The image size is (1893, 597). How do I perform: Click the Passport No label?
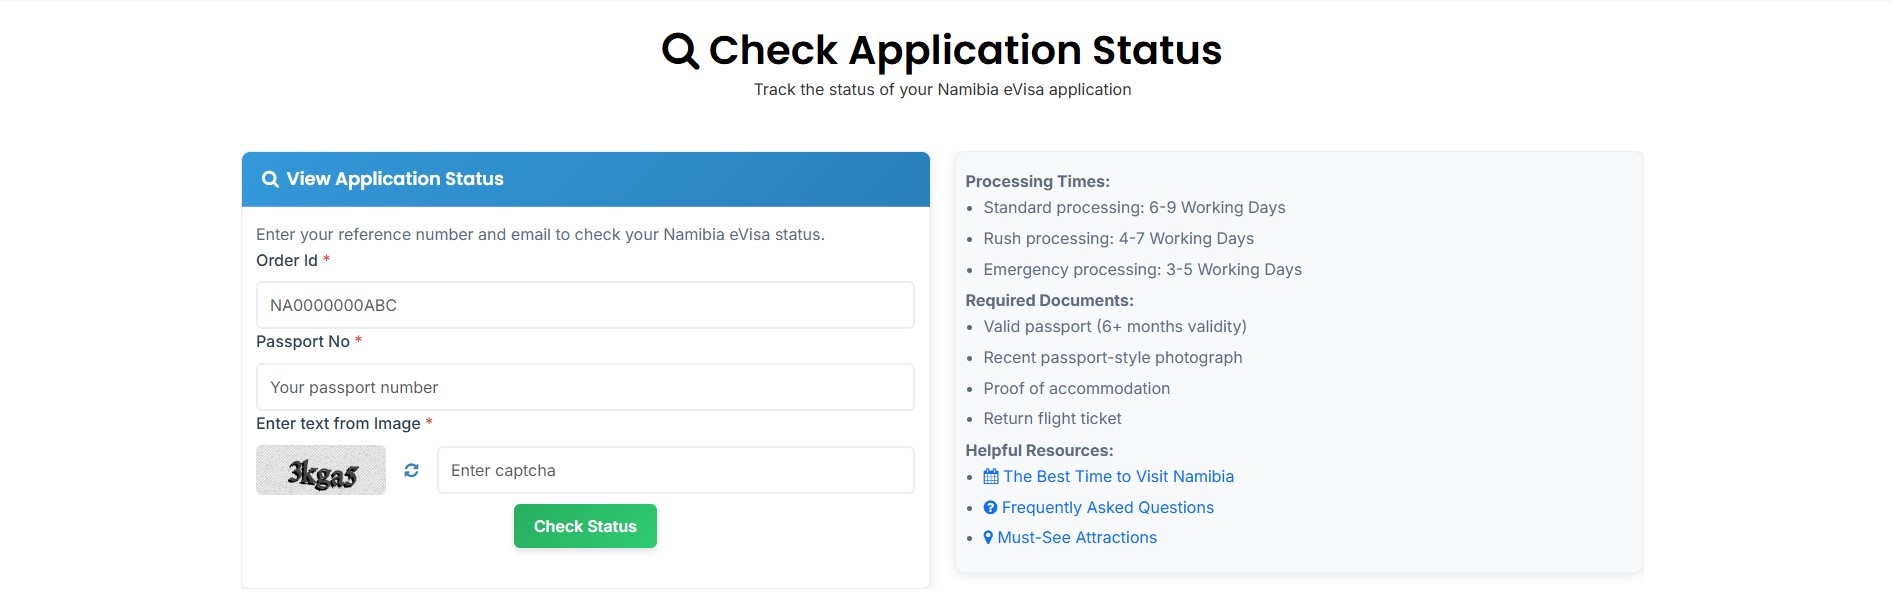coord(303,342)
